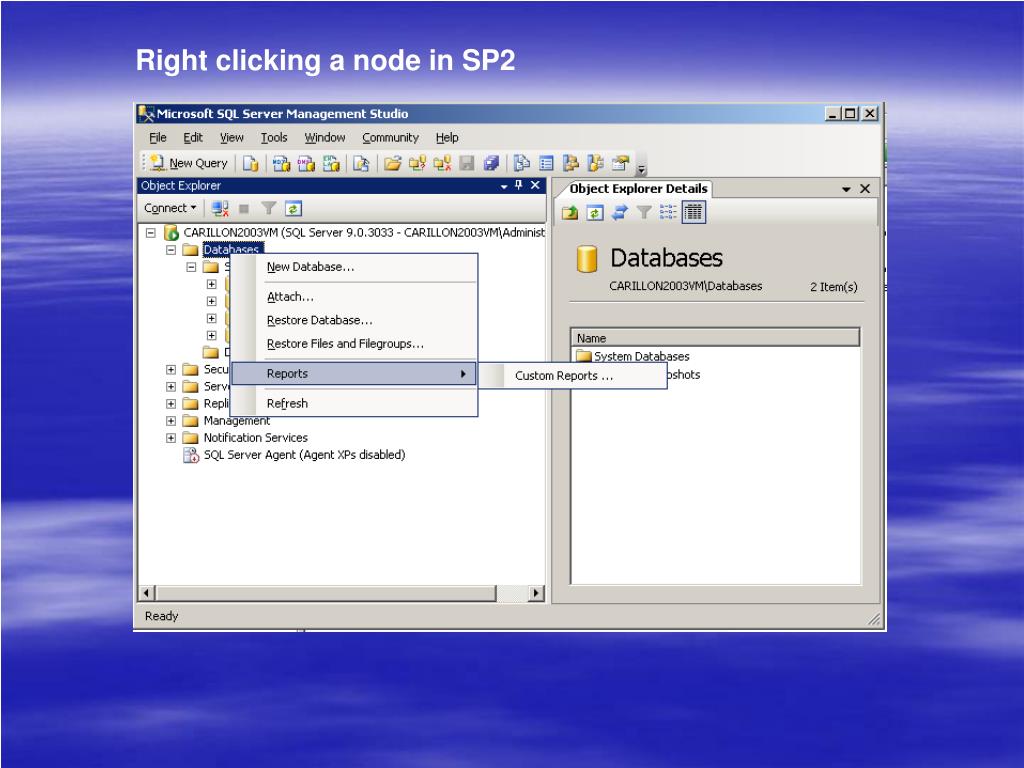Click the Stop icon in Object Explorer

point(244,209)
